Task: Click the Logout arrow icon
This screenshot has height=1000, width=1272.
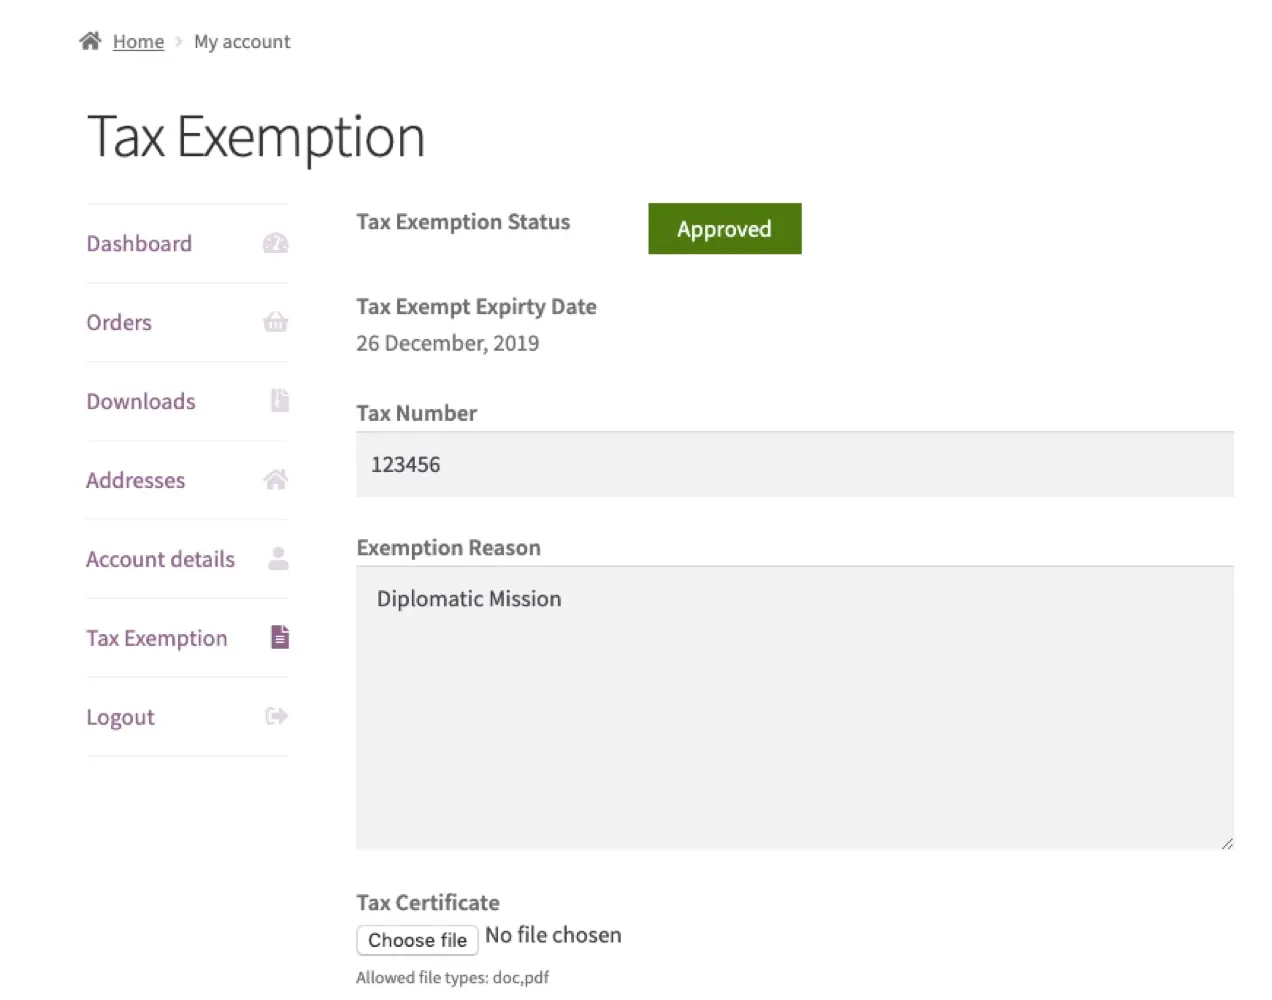Action: click(276, 716)
